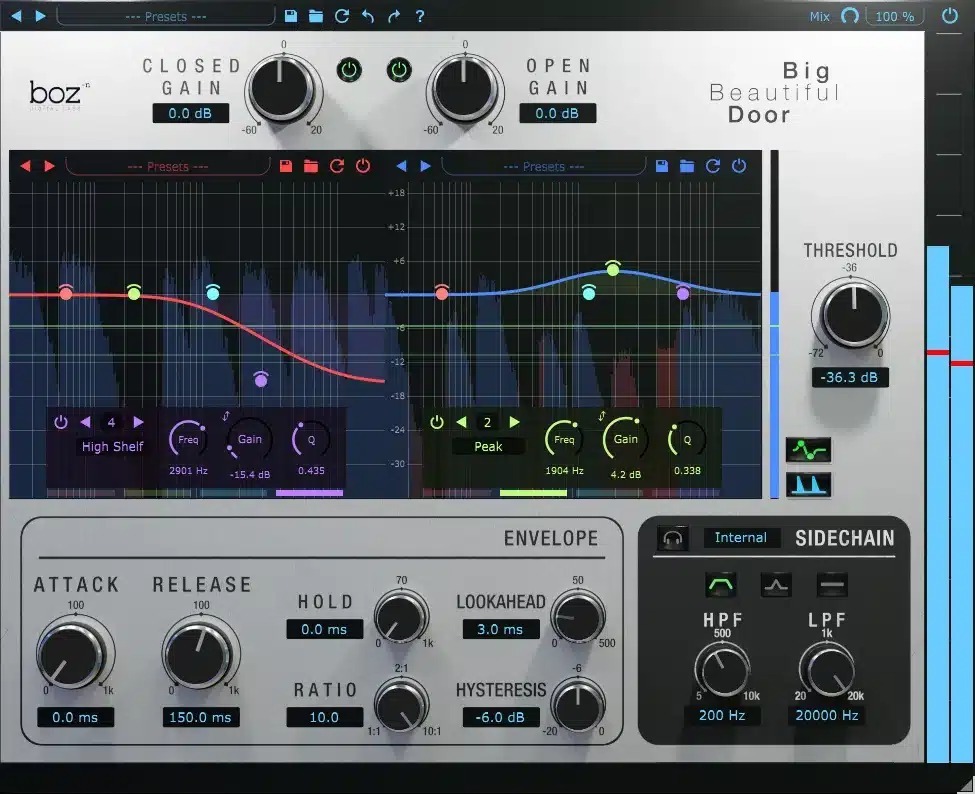Disable the High Shelf band power button
975x794 pixels.
click(x=60, y=422)
